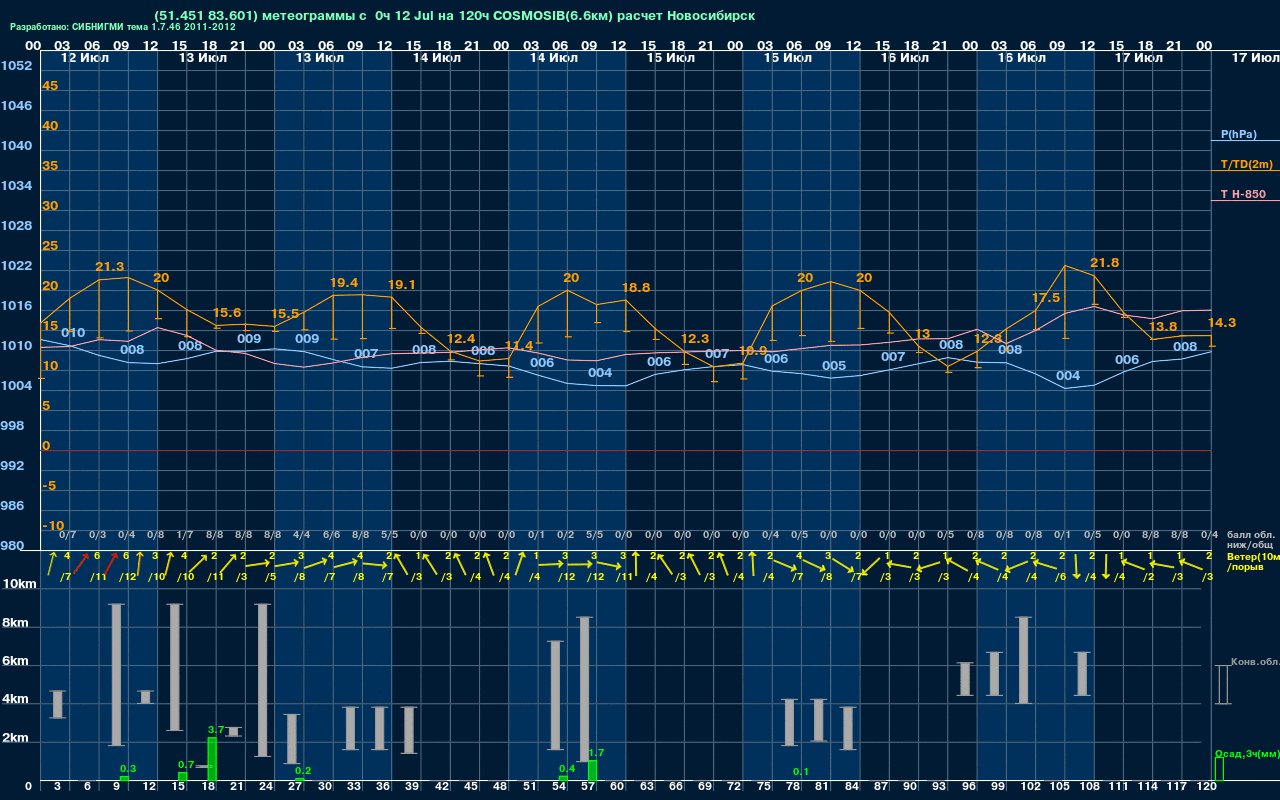
Task: Click the 15.6 temperature label
Action: click(227, 313)
